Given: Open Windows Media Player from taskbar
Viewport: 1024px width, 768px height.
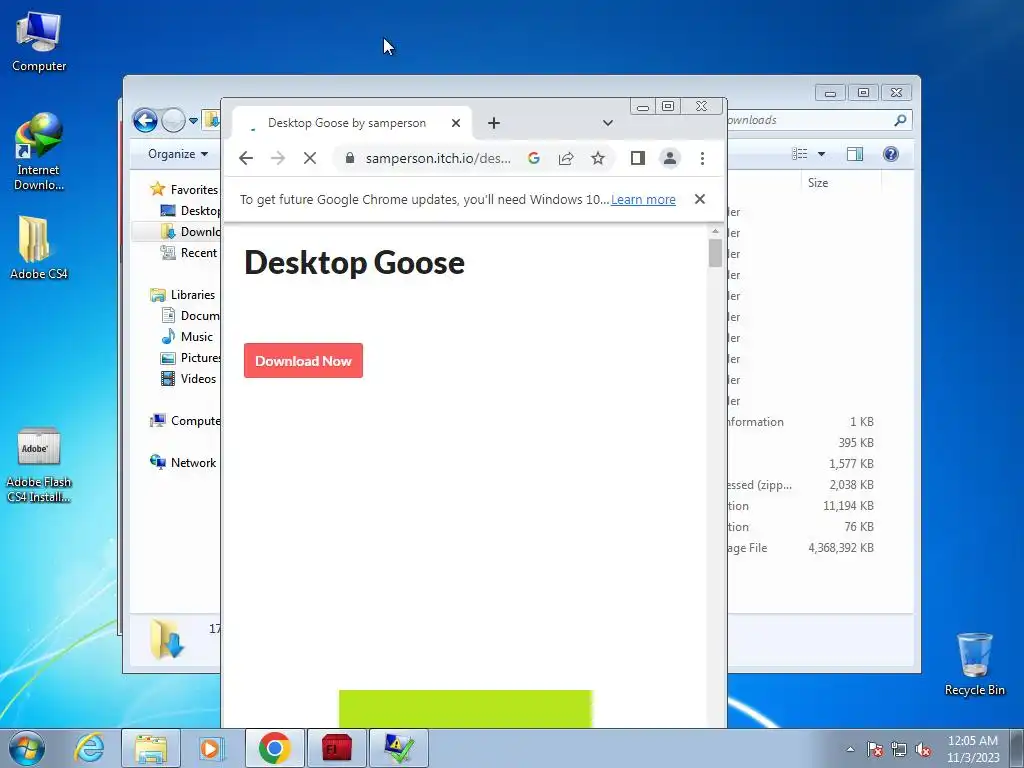Looking at the screenshot, I should [212, 748].
